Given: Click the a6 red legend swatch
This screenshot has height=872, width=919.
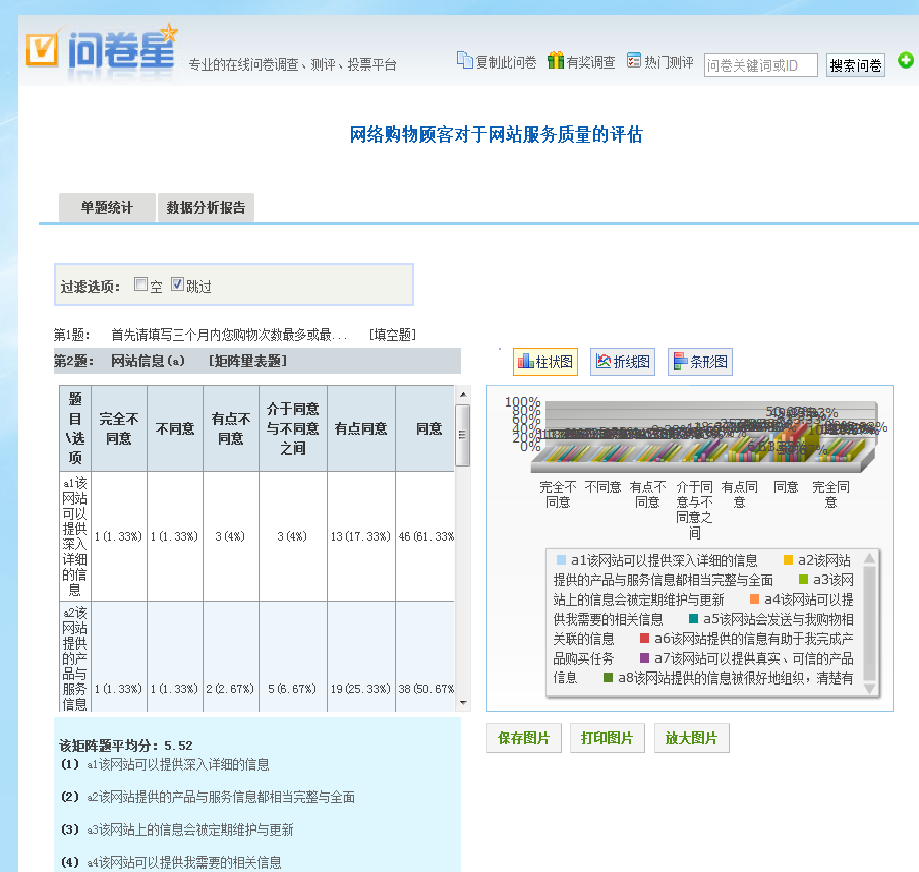Looking at the screenshot, I should click(644, 638).
